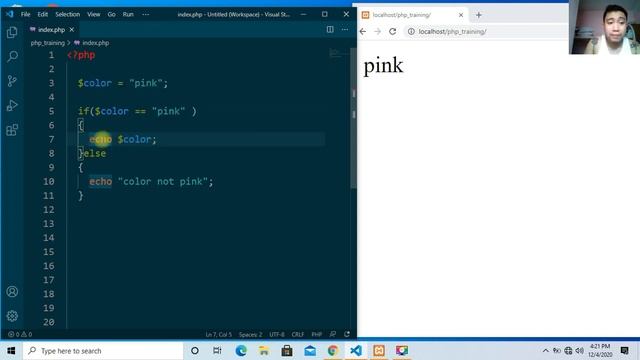Go back in the browser

pyautogui.click(x=363, y=31)
